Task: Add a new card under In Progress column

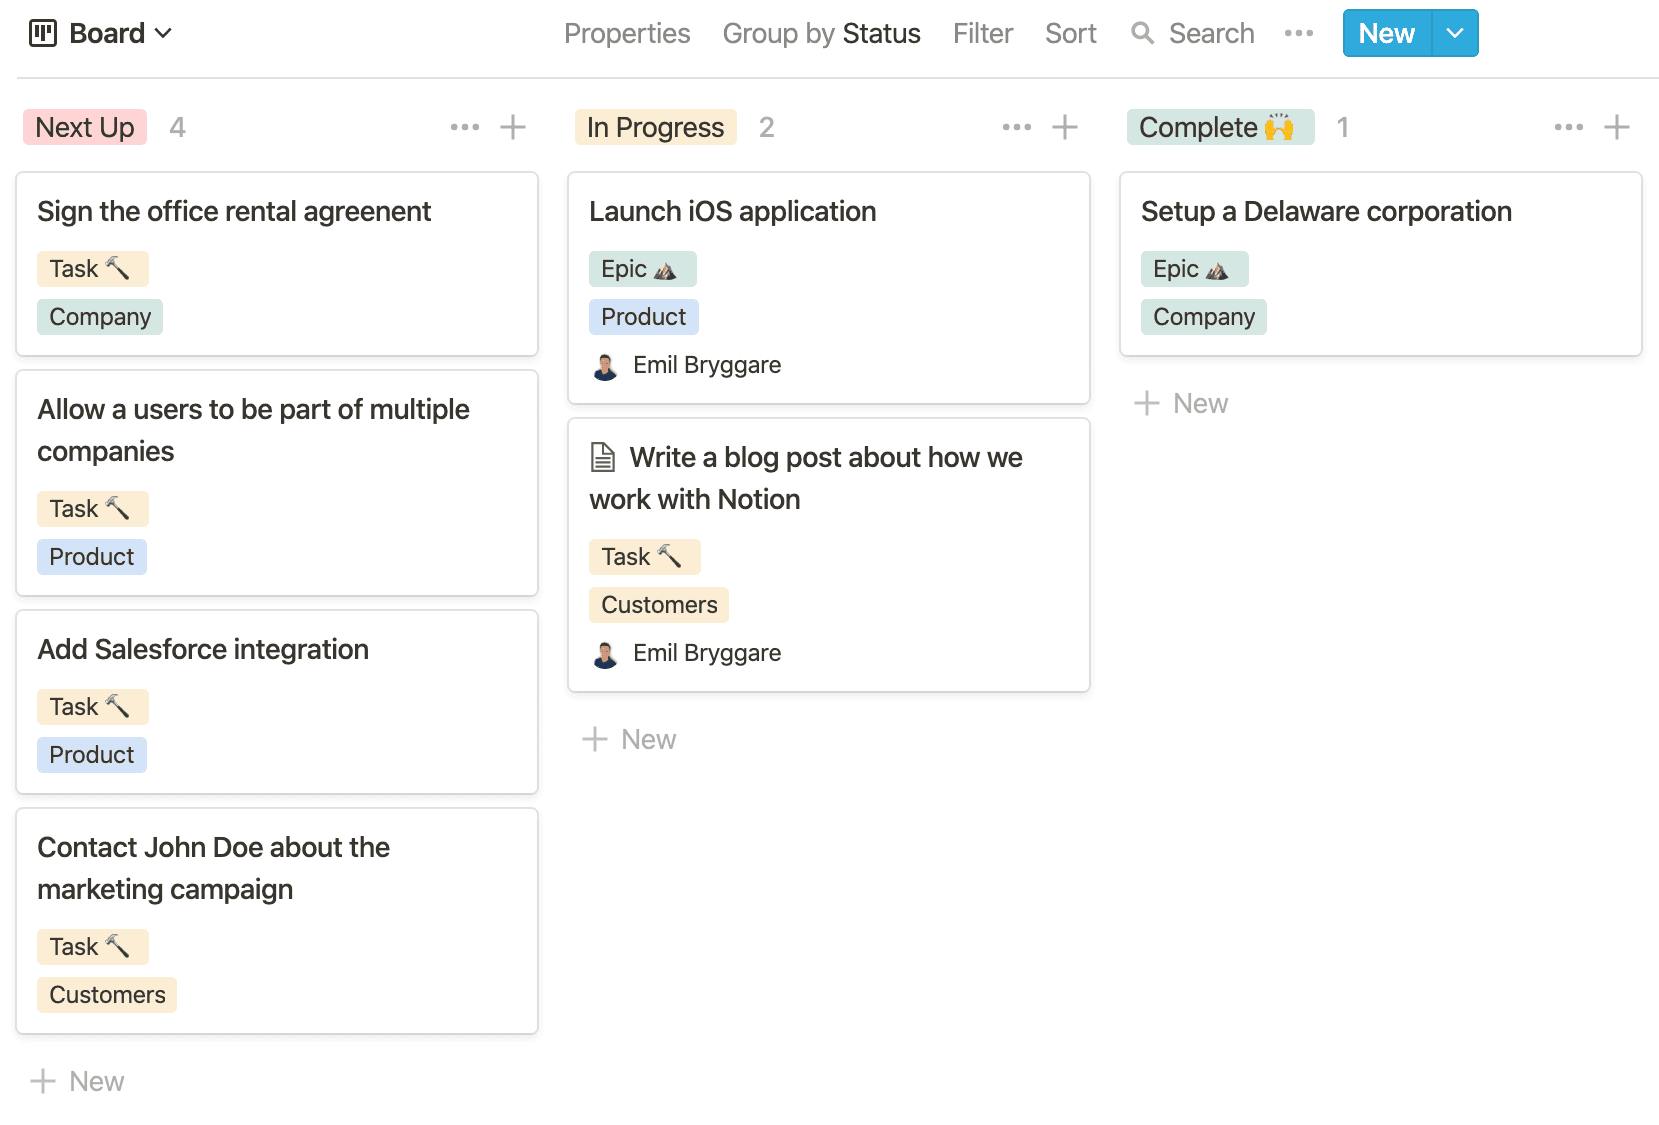Action: [x=630, y=739]
